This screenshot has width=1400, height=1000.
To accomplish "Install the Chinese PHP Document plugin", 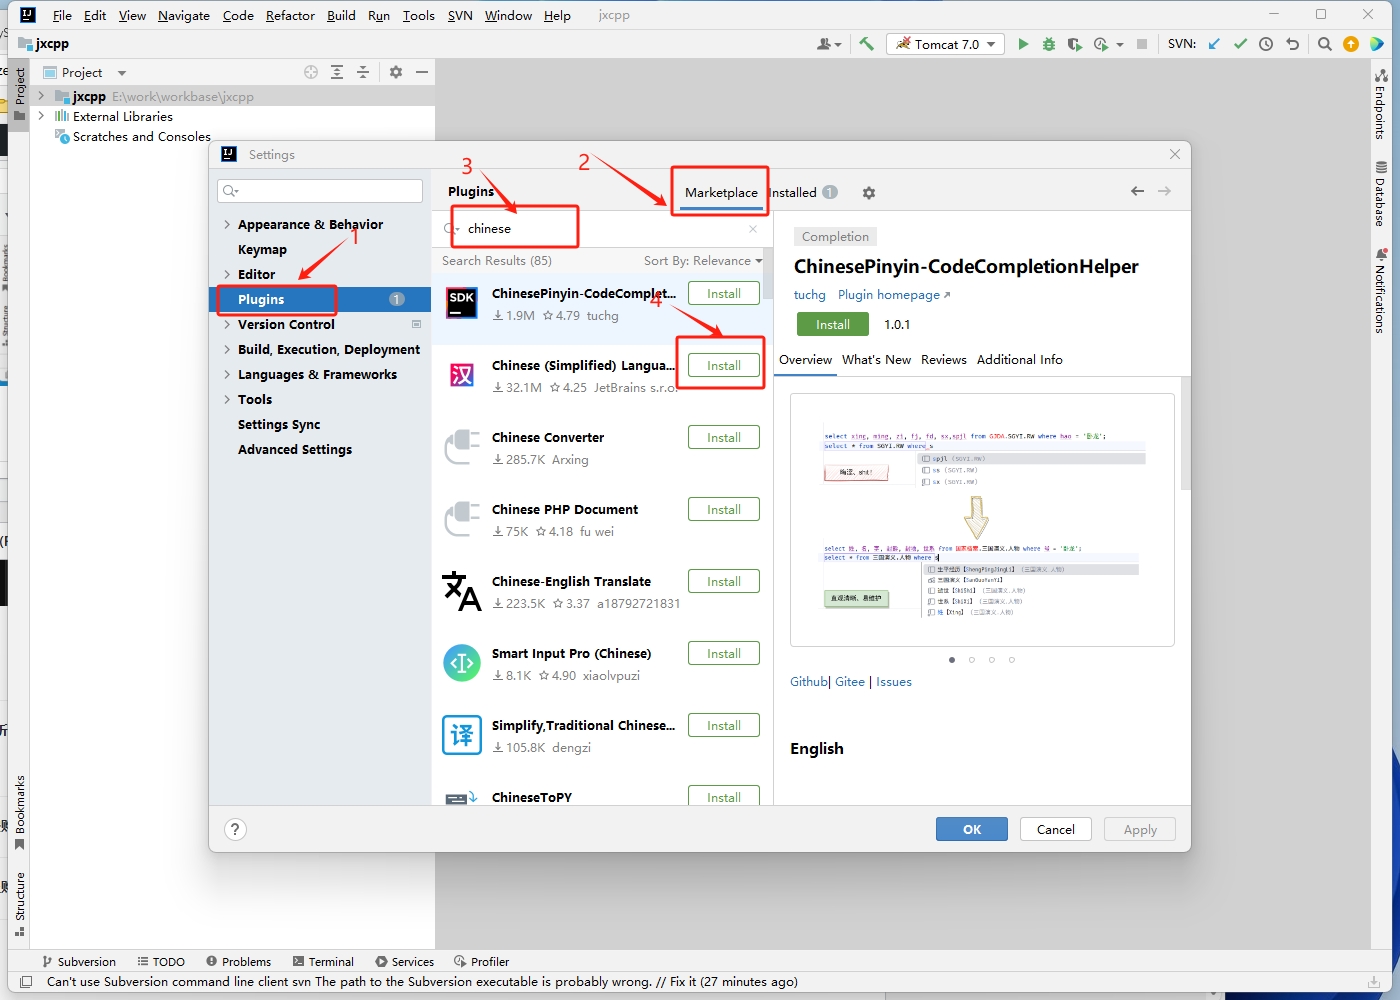I will pos(724,510).
